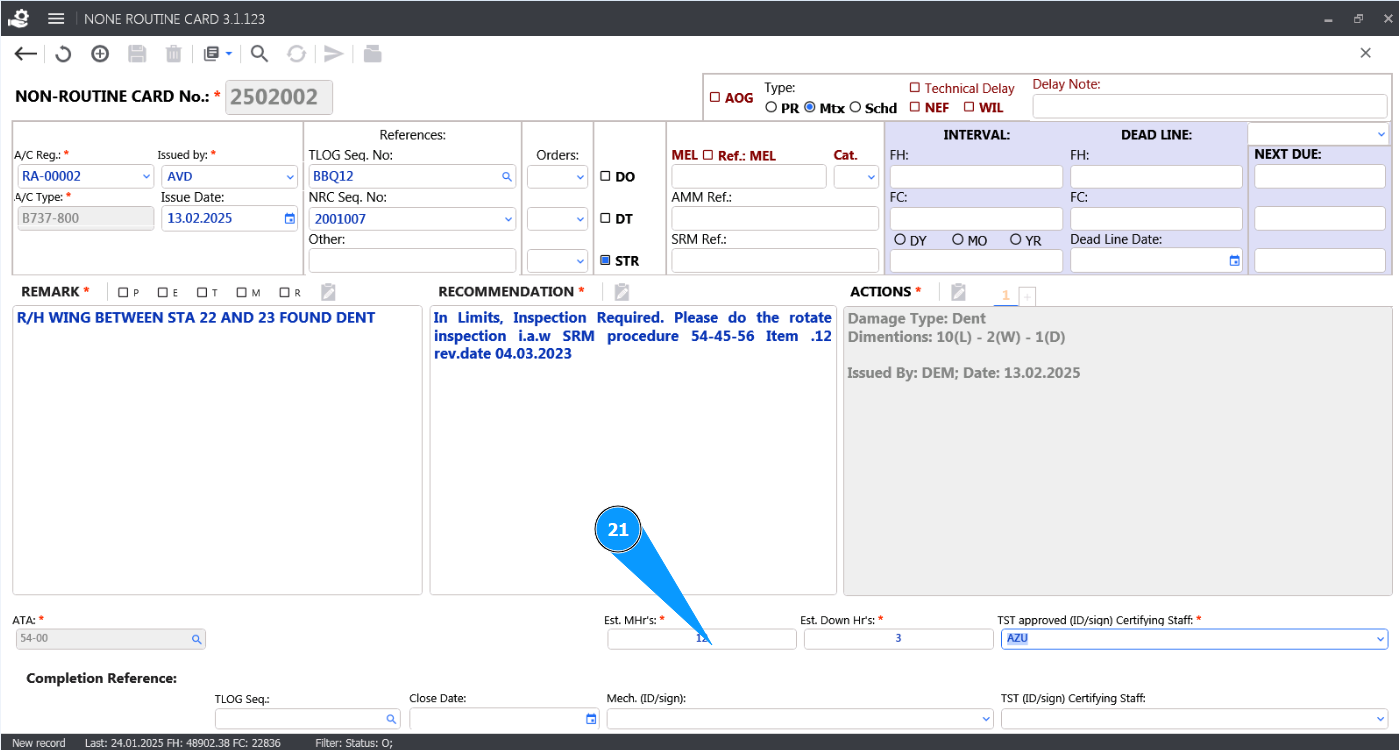1399x750 pixels.
Task: Click the edit icon beside RECOMMENDATION
Action: 621,292
